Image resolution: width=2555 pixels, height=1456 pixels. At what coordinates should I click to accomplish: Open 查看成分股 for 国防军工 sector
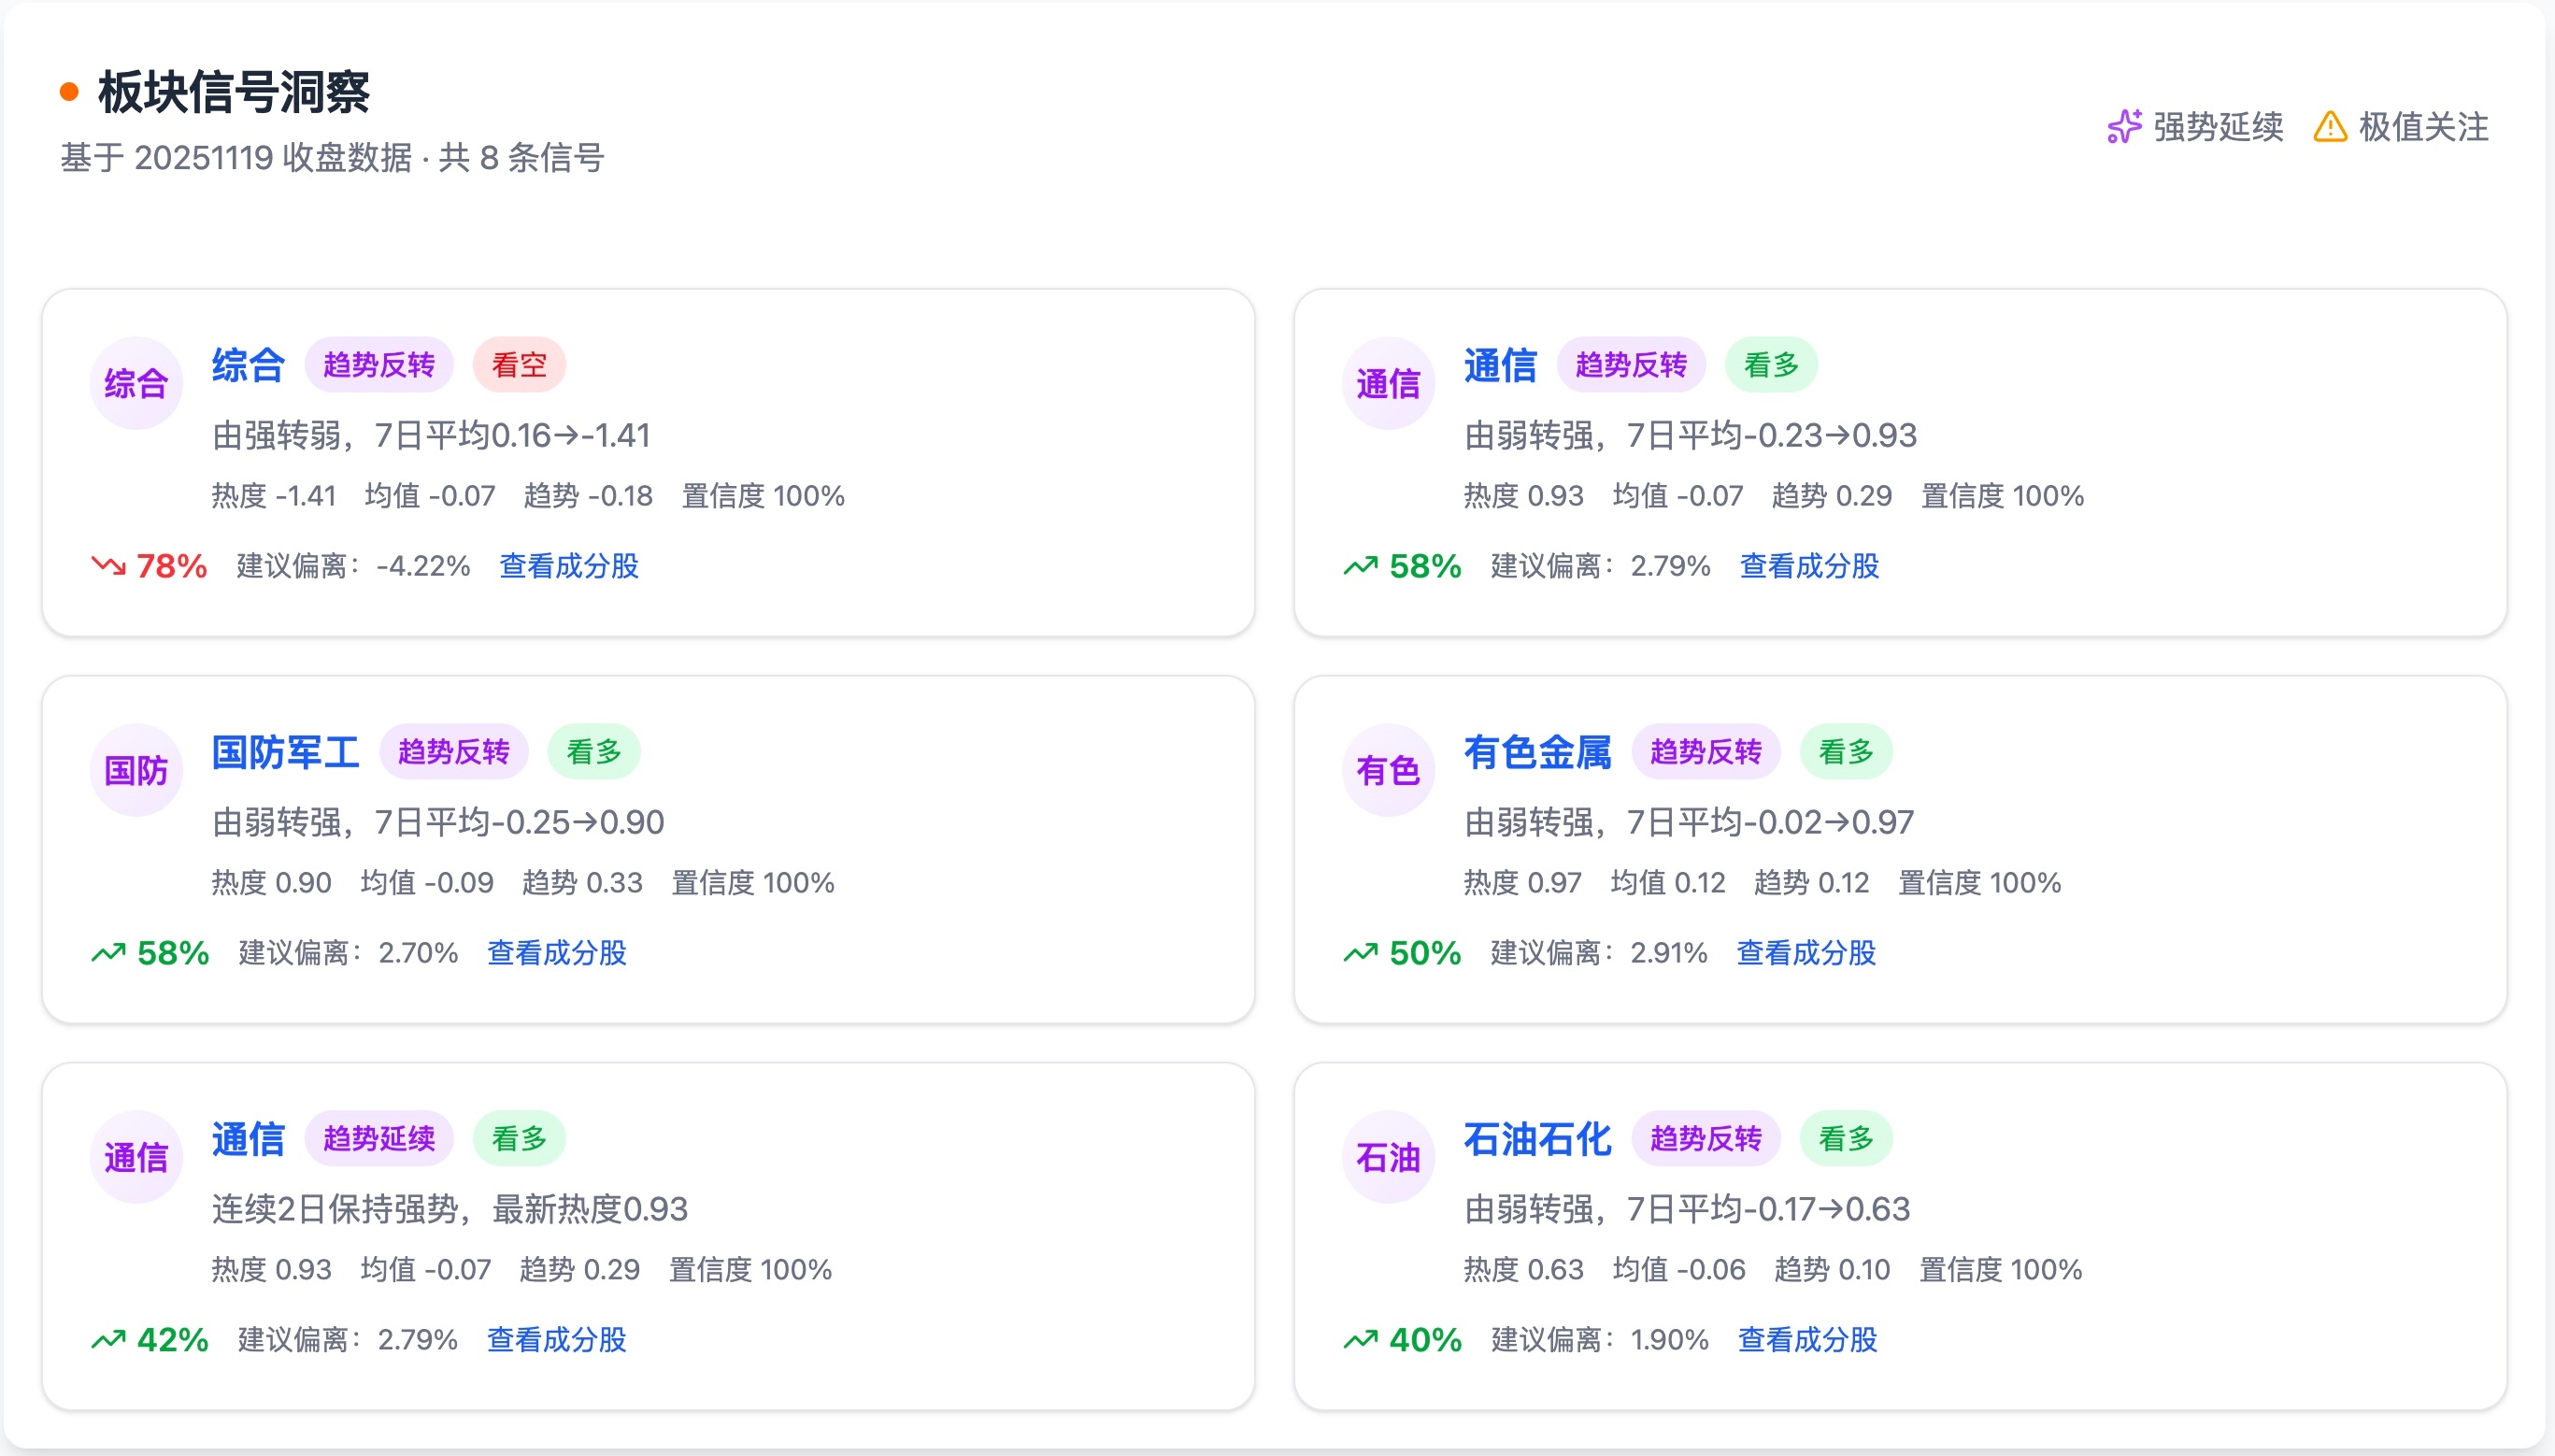[x=556, y=953]
